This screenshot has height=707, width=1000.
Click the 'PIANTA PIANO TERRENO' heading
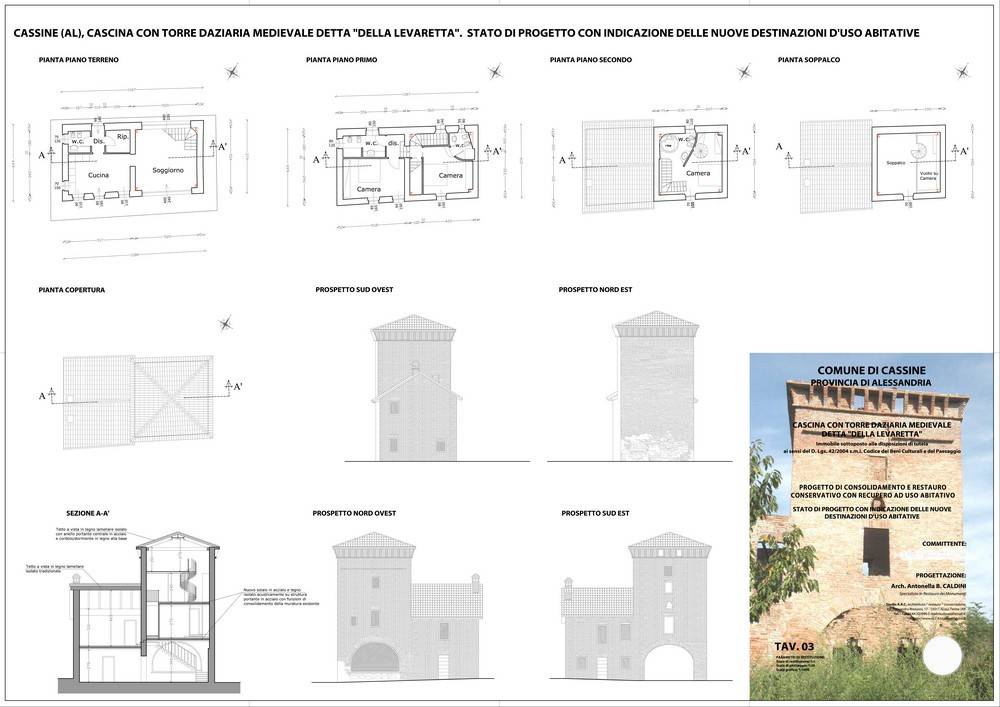(78, 60)
